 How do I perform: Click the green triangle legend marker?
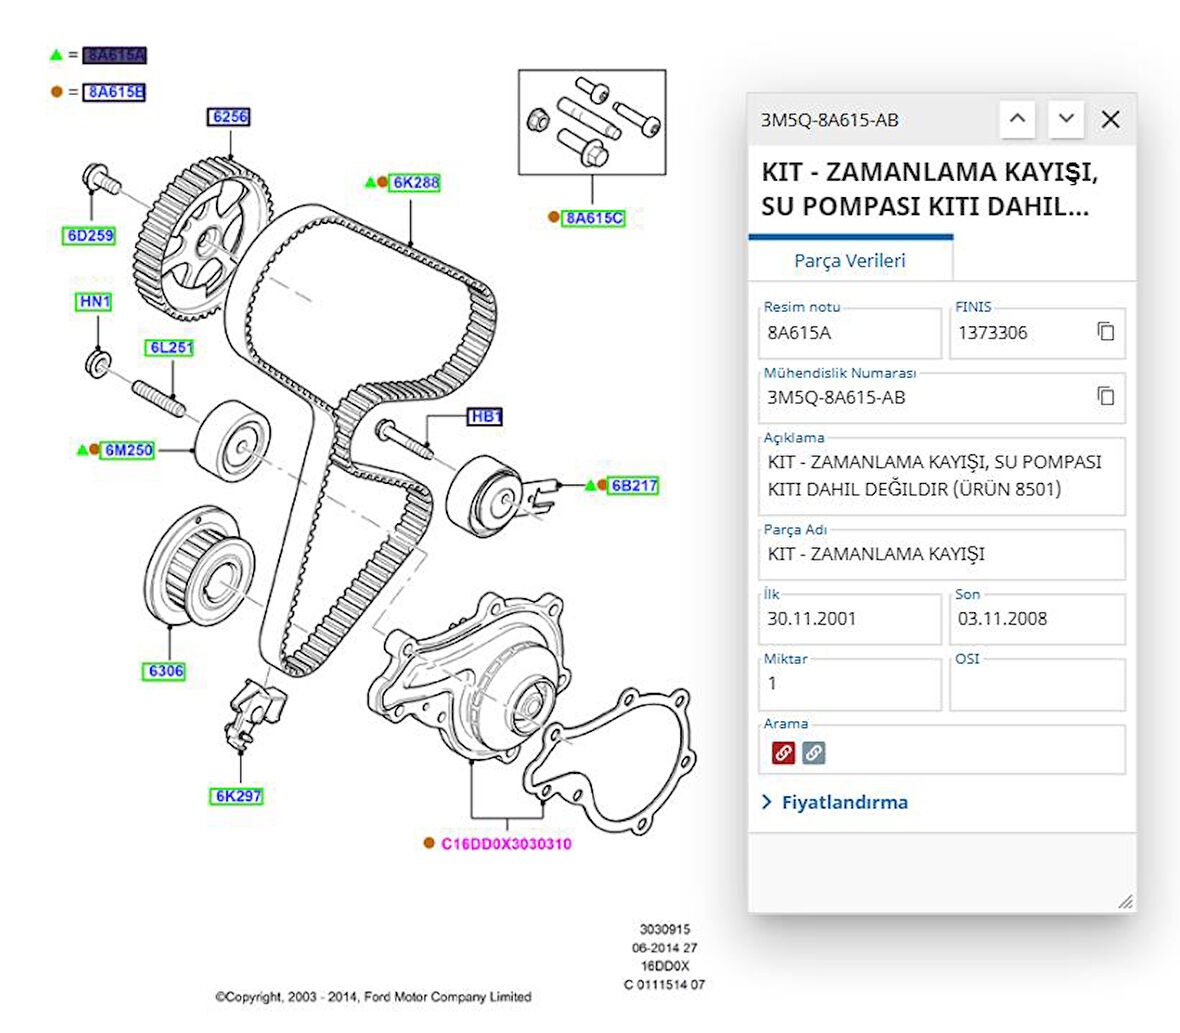pos(58,55)
